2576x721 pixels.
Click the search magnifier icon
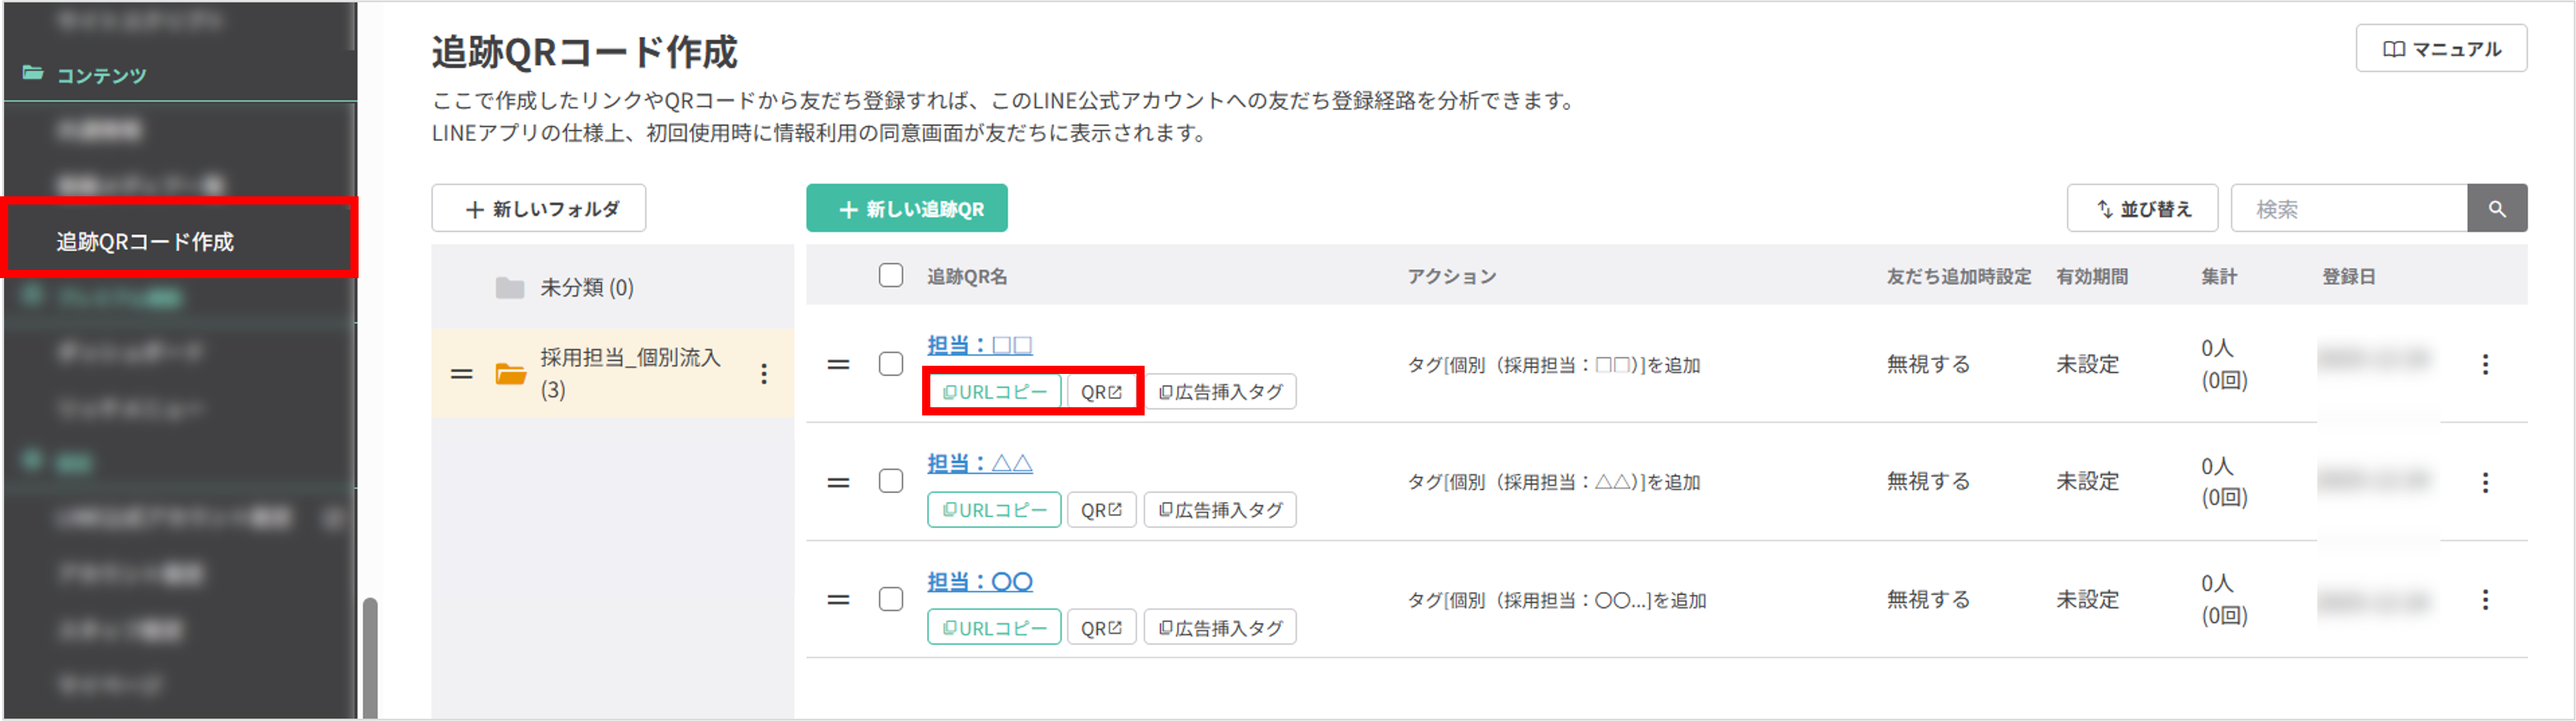tap(2497, 208)
